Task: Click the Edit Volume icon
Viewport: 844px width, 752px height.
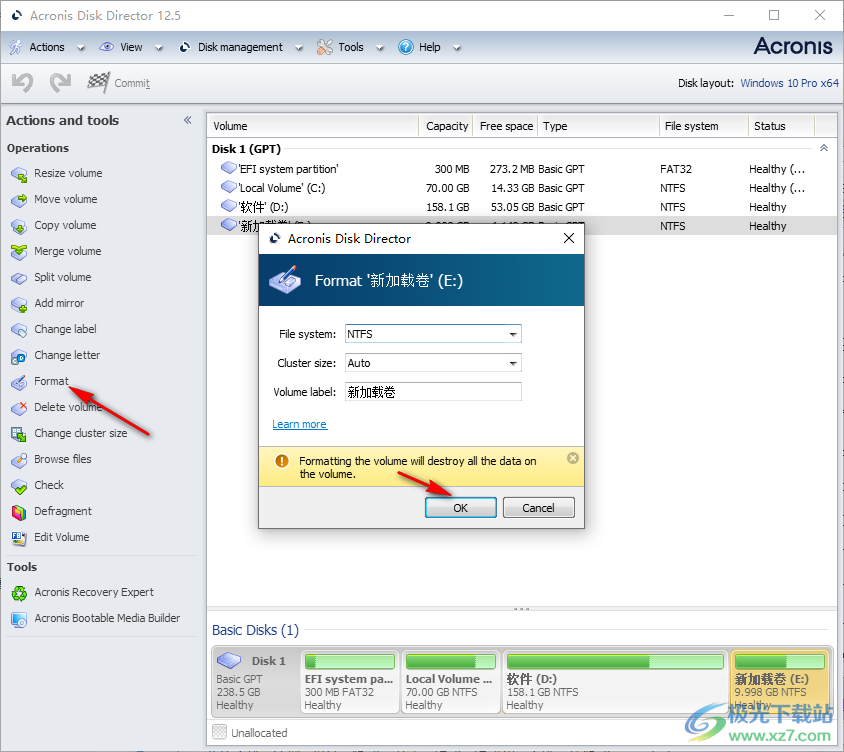Action: point(19,538)
